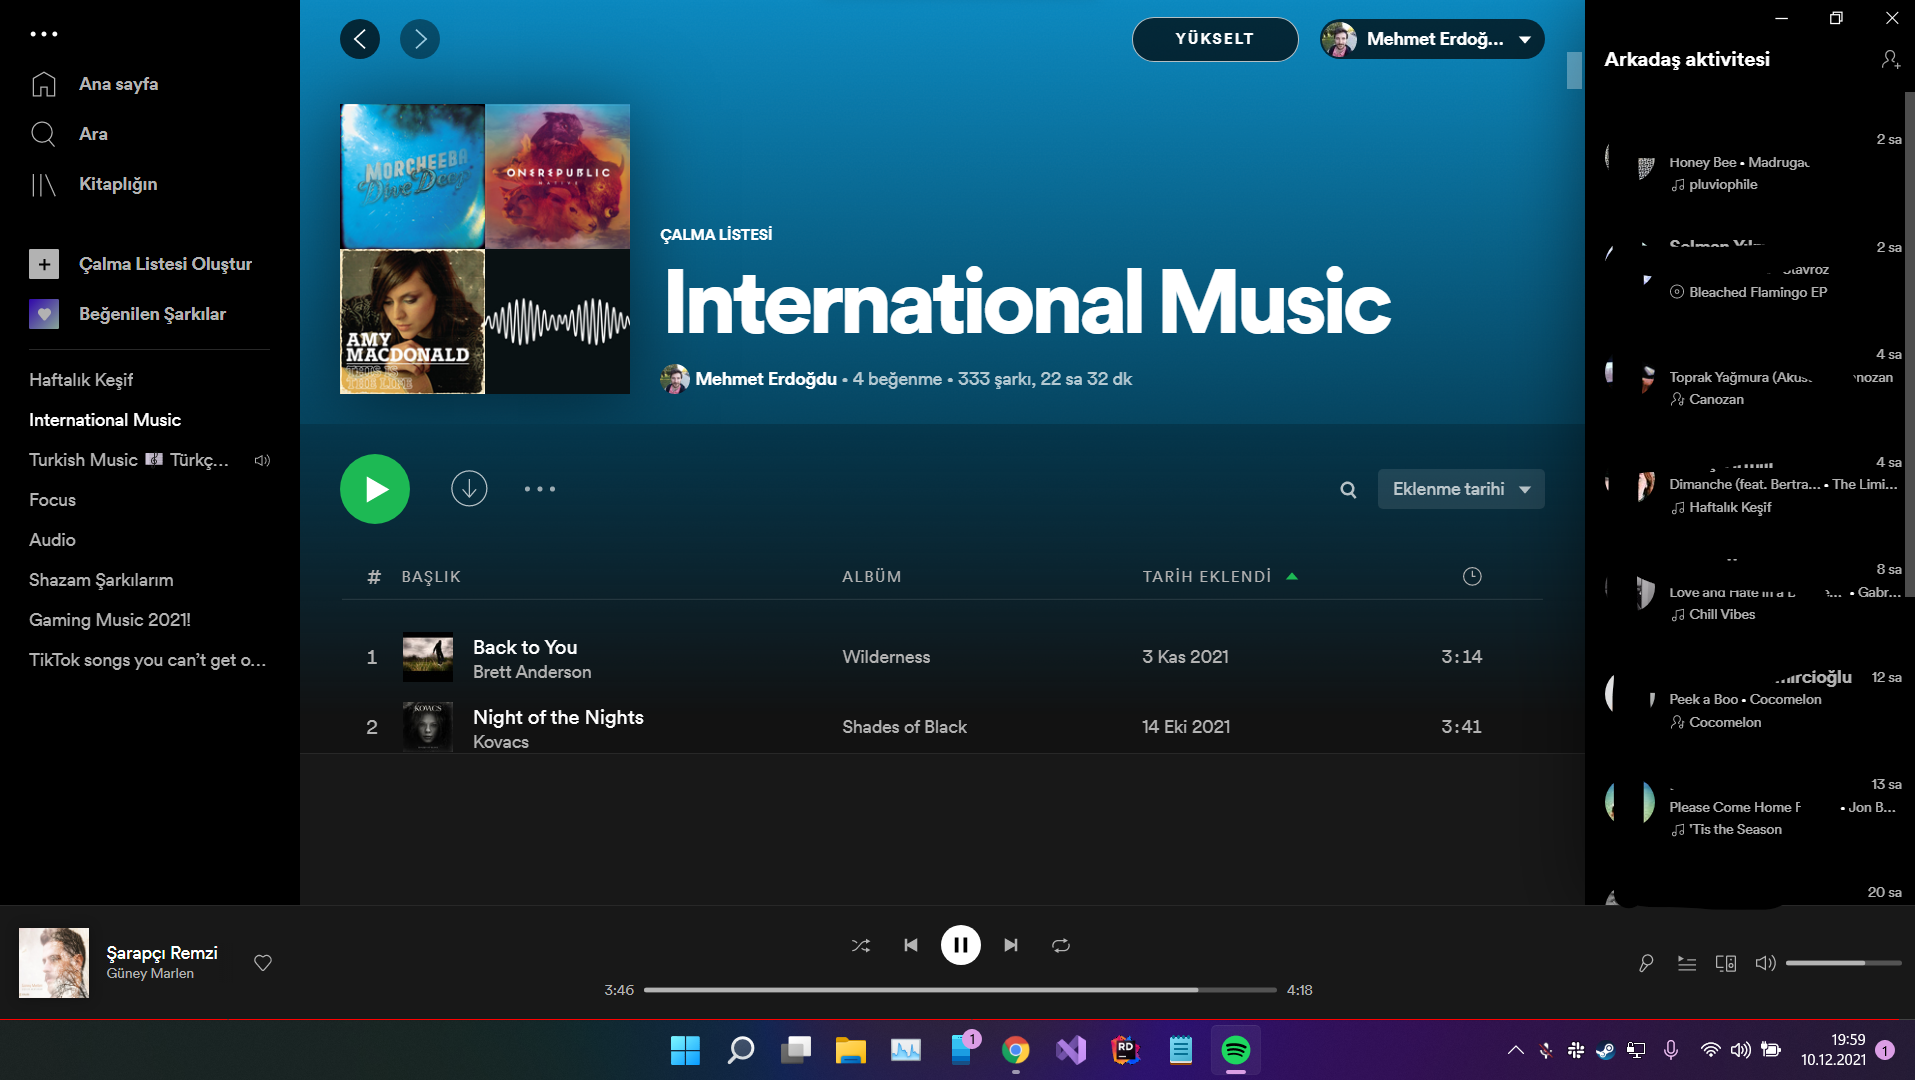Go to Ana sayfa
The height and width of the screenshot is (1080, 1915).
(x=118, y=84)
